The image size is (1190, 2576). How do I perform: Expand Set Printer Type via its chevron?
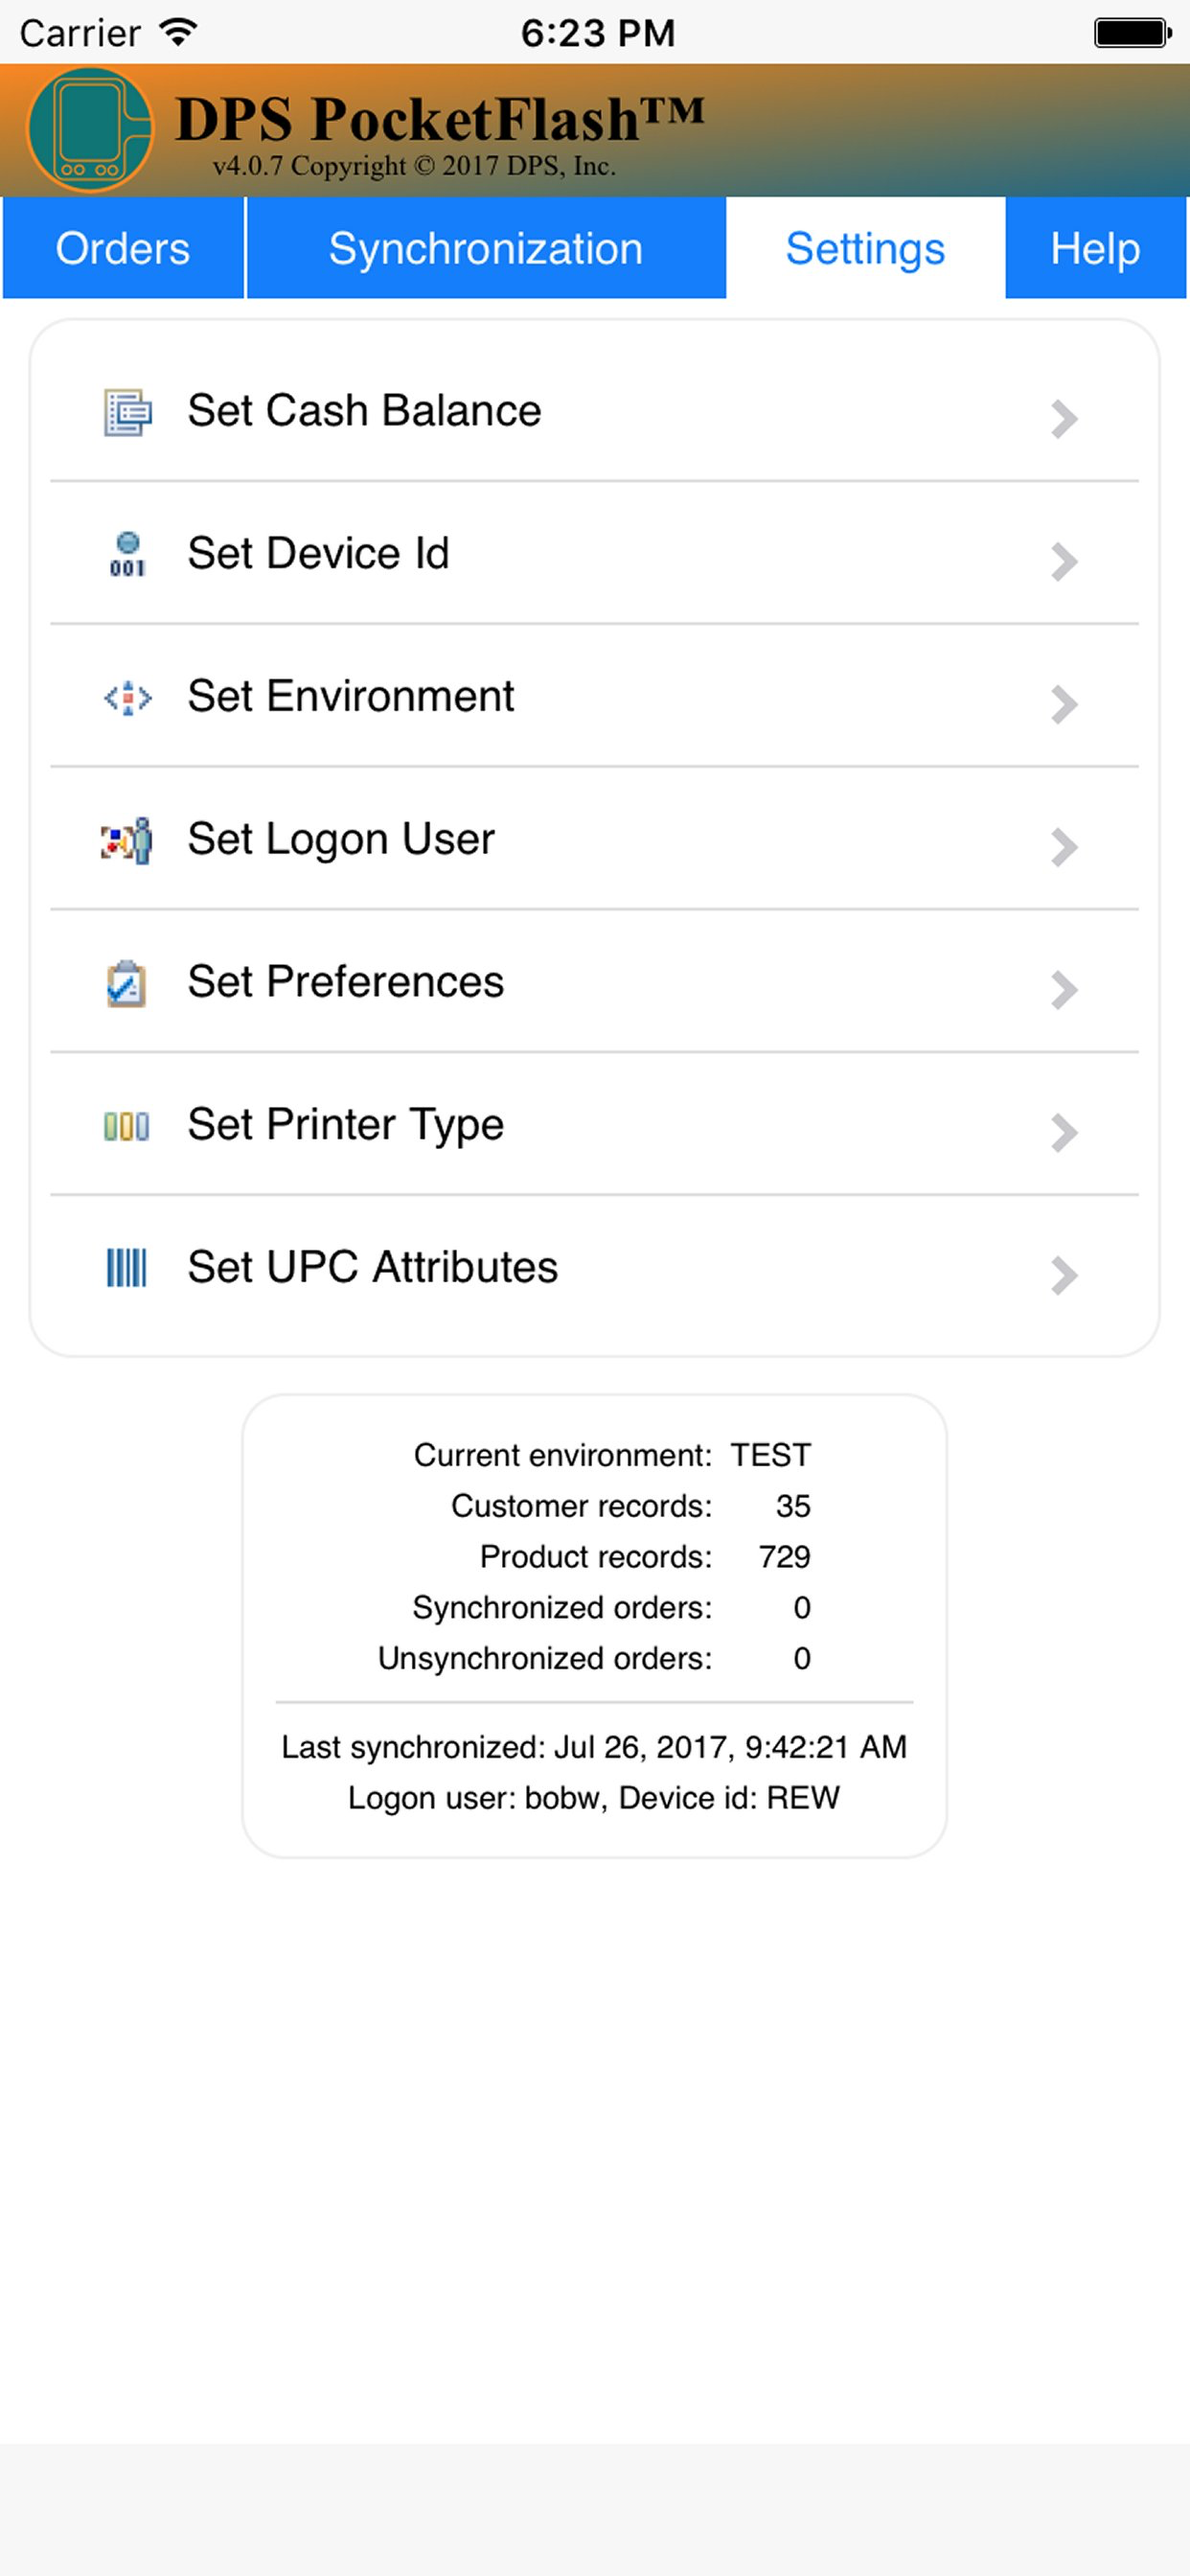(x=1064, y=1133)
